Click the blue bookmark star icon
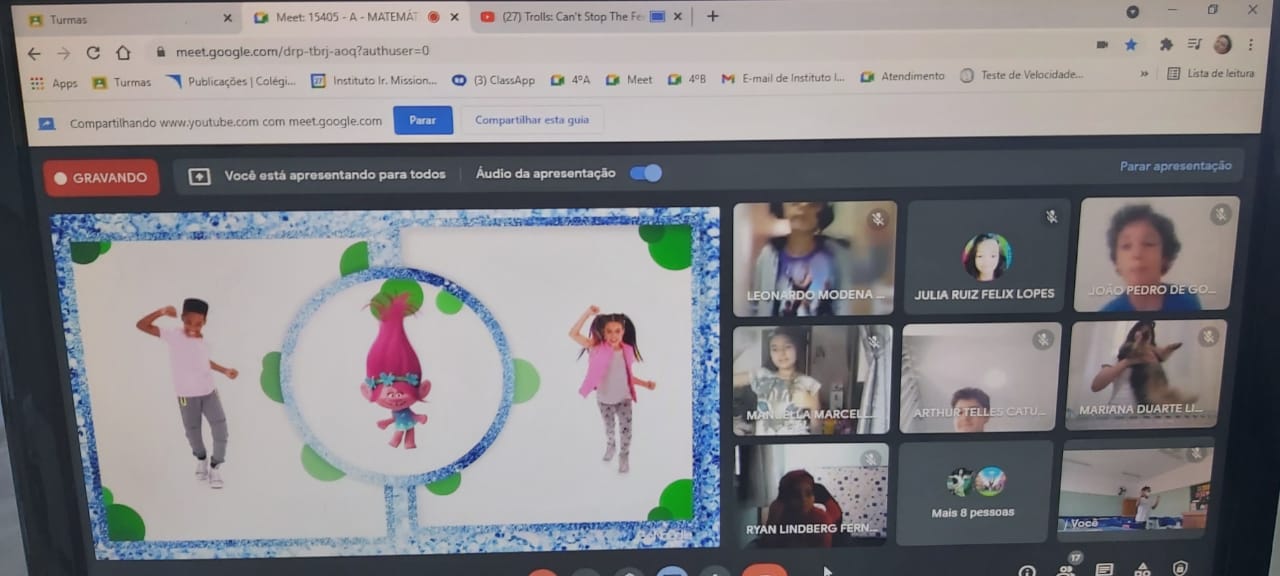The image size is (1280, 576). (1131, 45)
